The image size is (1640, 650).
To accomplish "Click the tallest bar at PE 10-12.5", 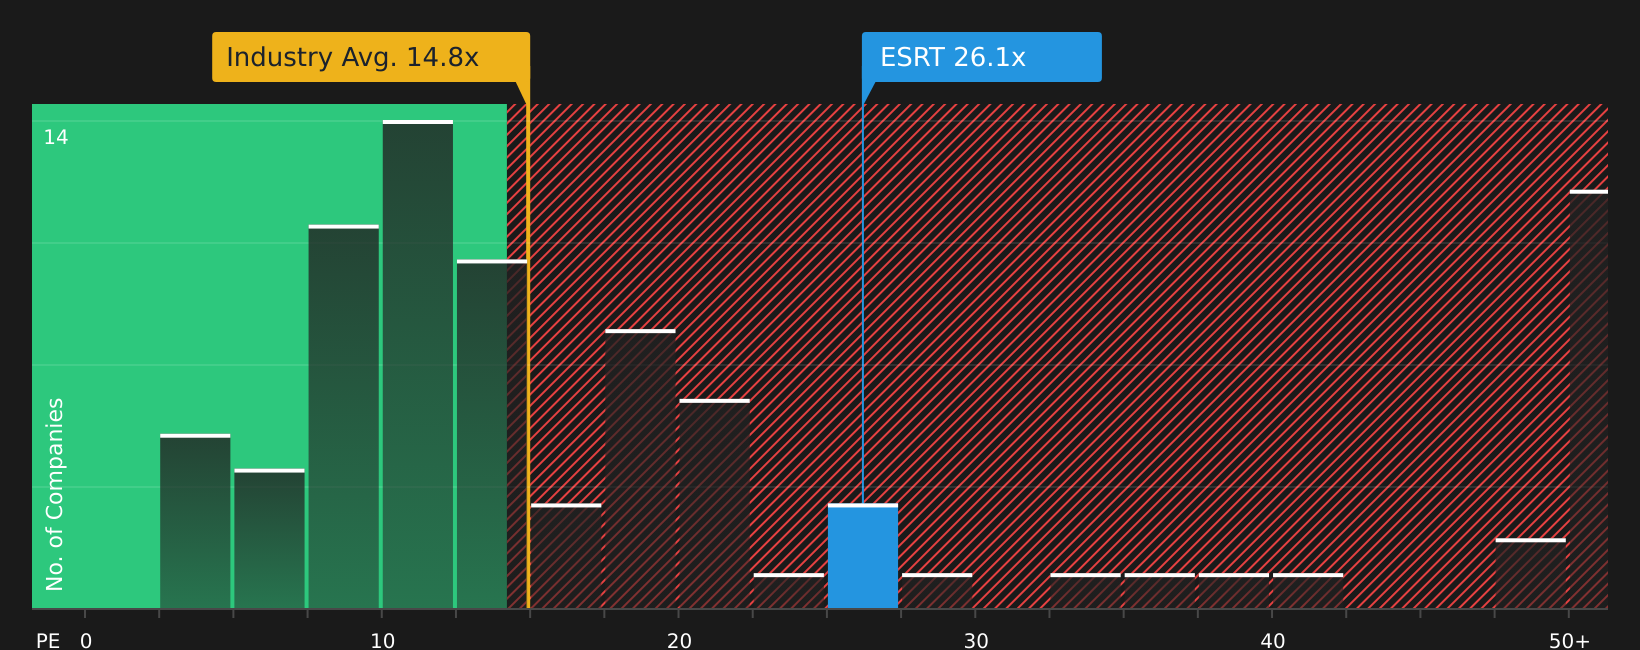I will (x=418, y=364).
